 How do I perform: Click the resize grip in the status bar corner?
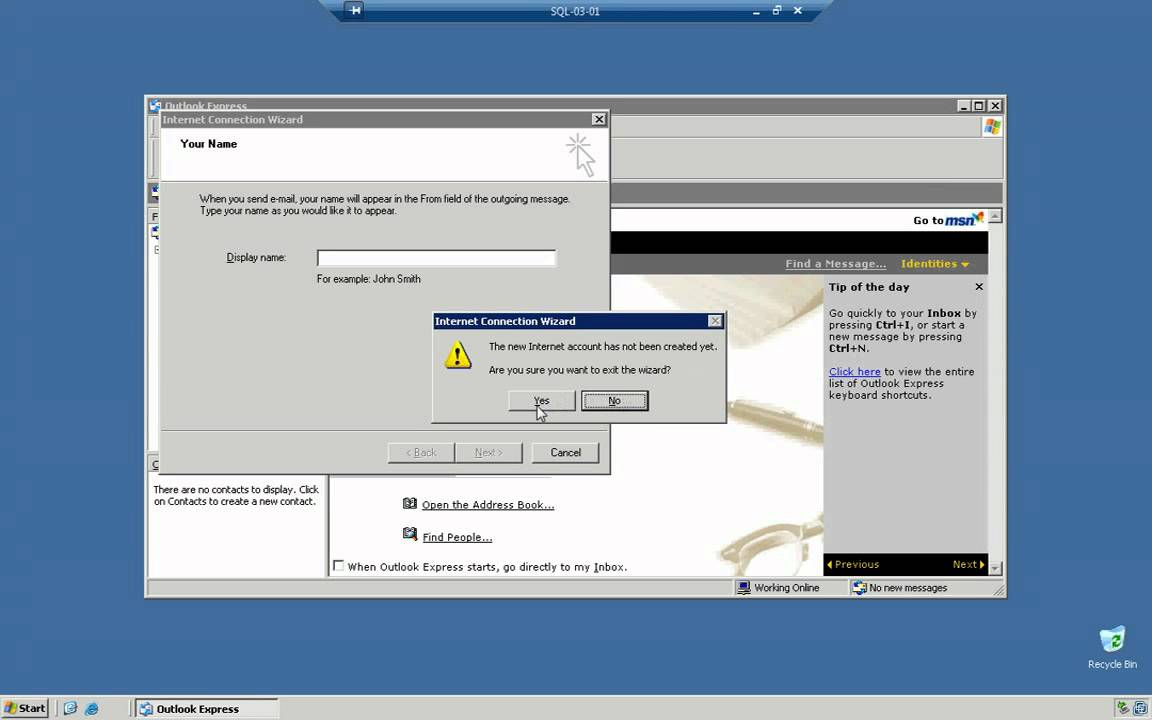998,589
